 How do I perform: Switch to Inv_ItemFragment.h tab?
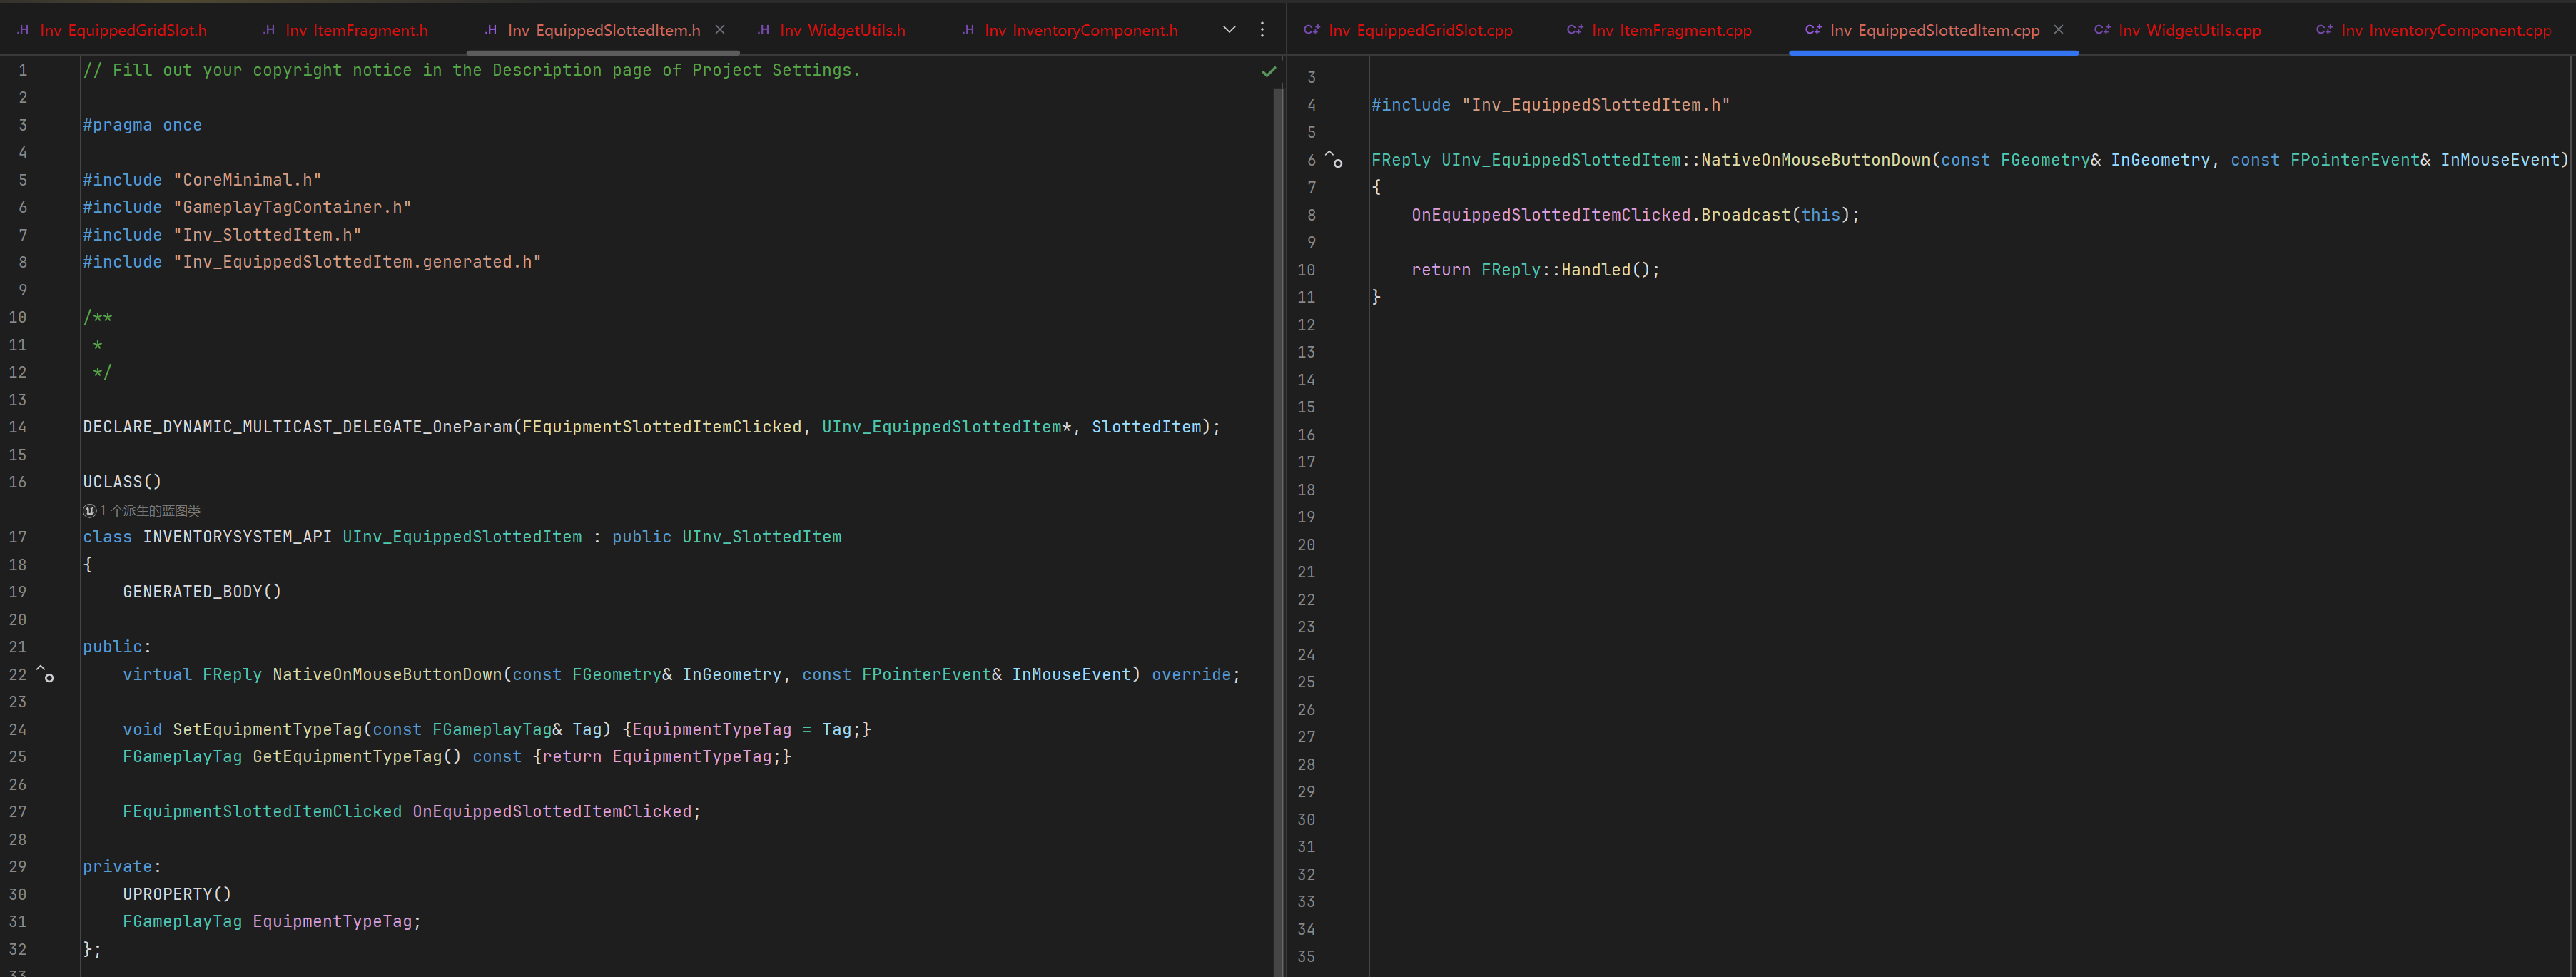[x=356, y=30]
